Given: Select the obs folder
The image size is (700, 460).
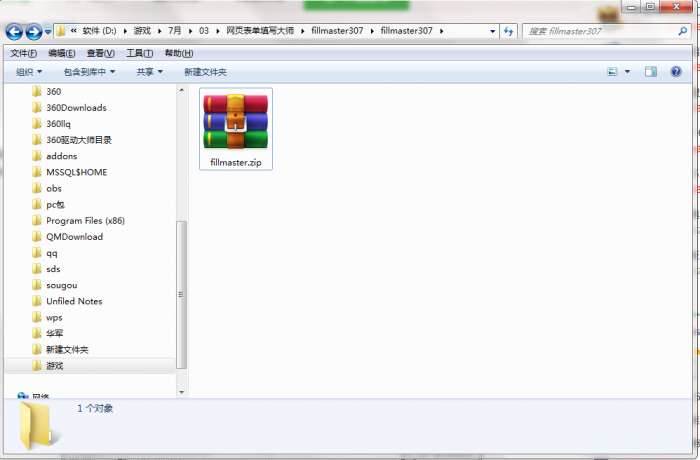Looking at the screenshot, I should pyautogui.click(x=54, y=188).
